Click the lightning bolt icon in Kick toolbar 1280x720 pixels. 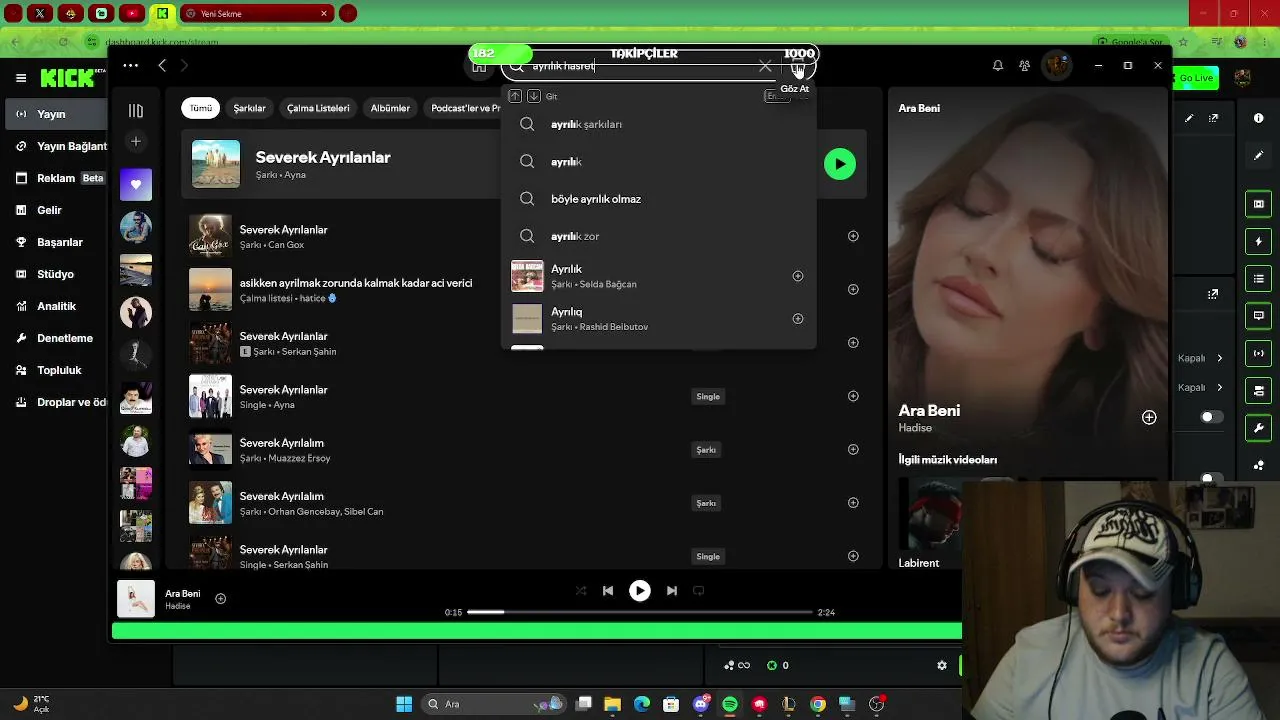point(1258,242)
